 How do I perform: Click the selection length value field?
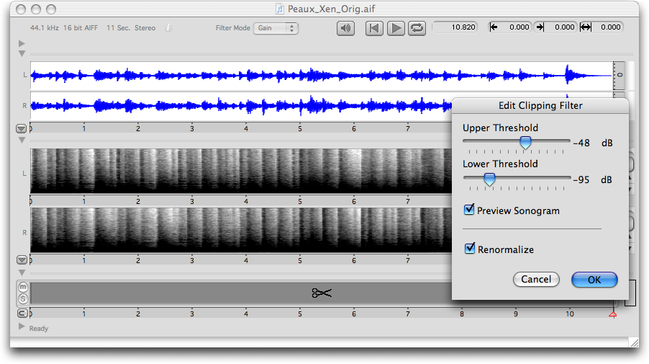(607, 27)
